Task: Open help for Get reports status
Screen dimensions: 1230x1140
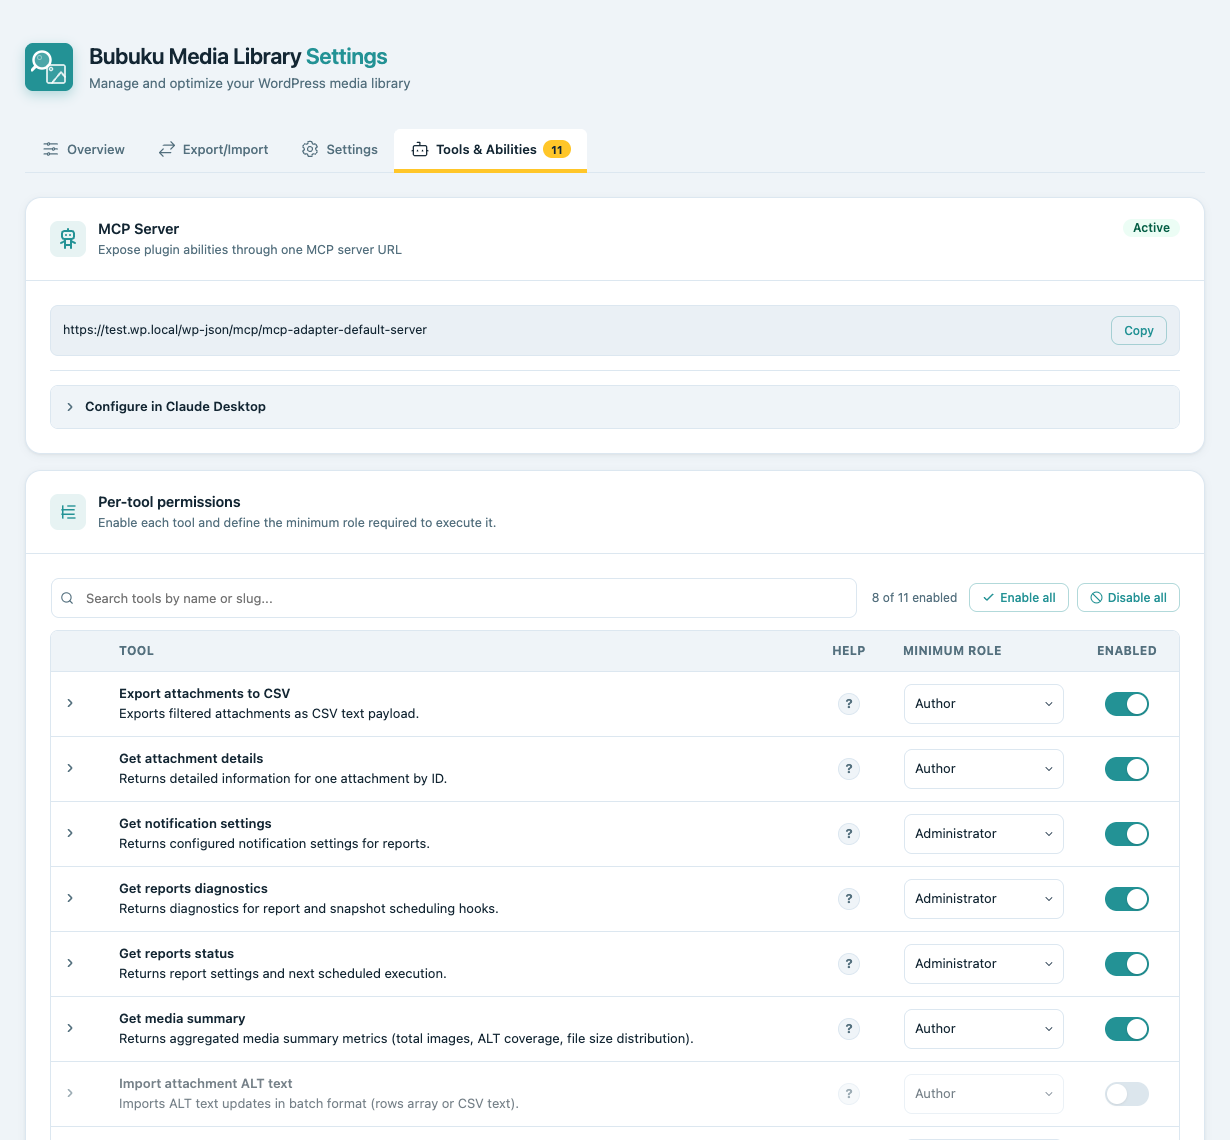Action: pyautogui.click(x=849, y=964)
